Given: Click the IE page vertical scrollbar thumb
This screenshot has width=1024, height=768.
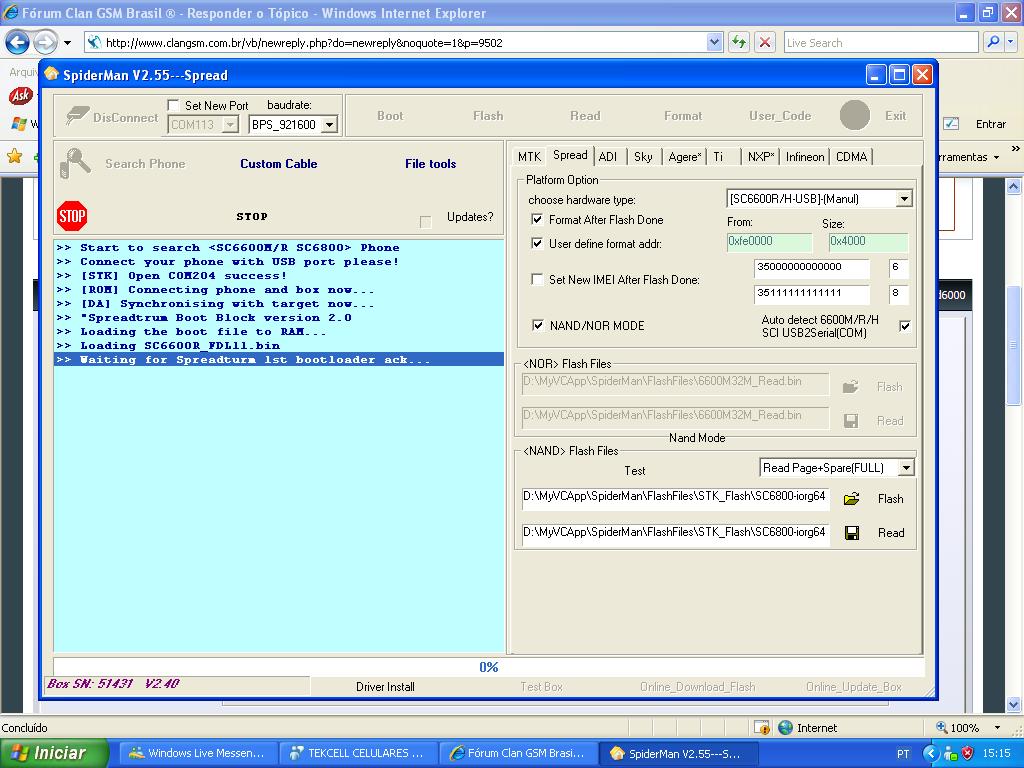Looking at the screenshot, I should [1013, 346].
